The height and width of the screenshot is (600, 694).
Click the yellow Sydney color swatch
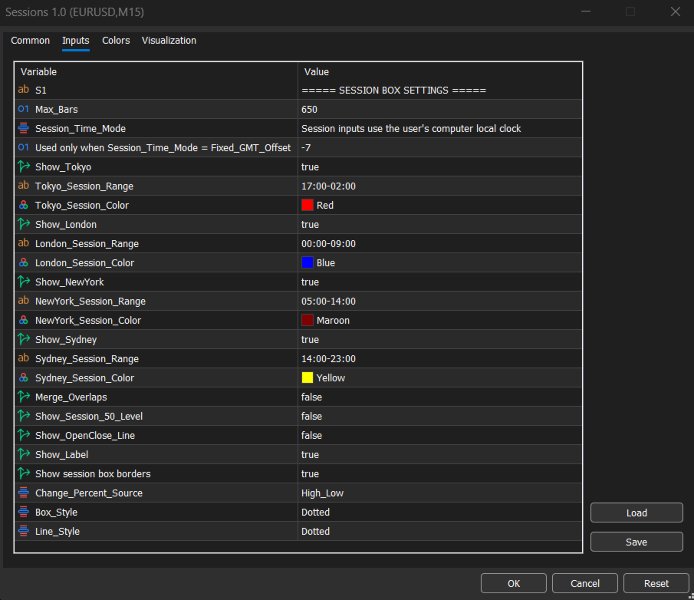[x=307, y=377]
